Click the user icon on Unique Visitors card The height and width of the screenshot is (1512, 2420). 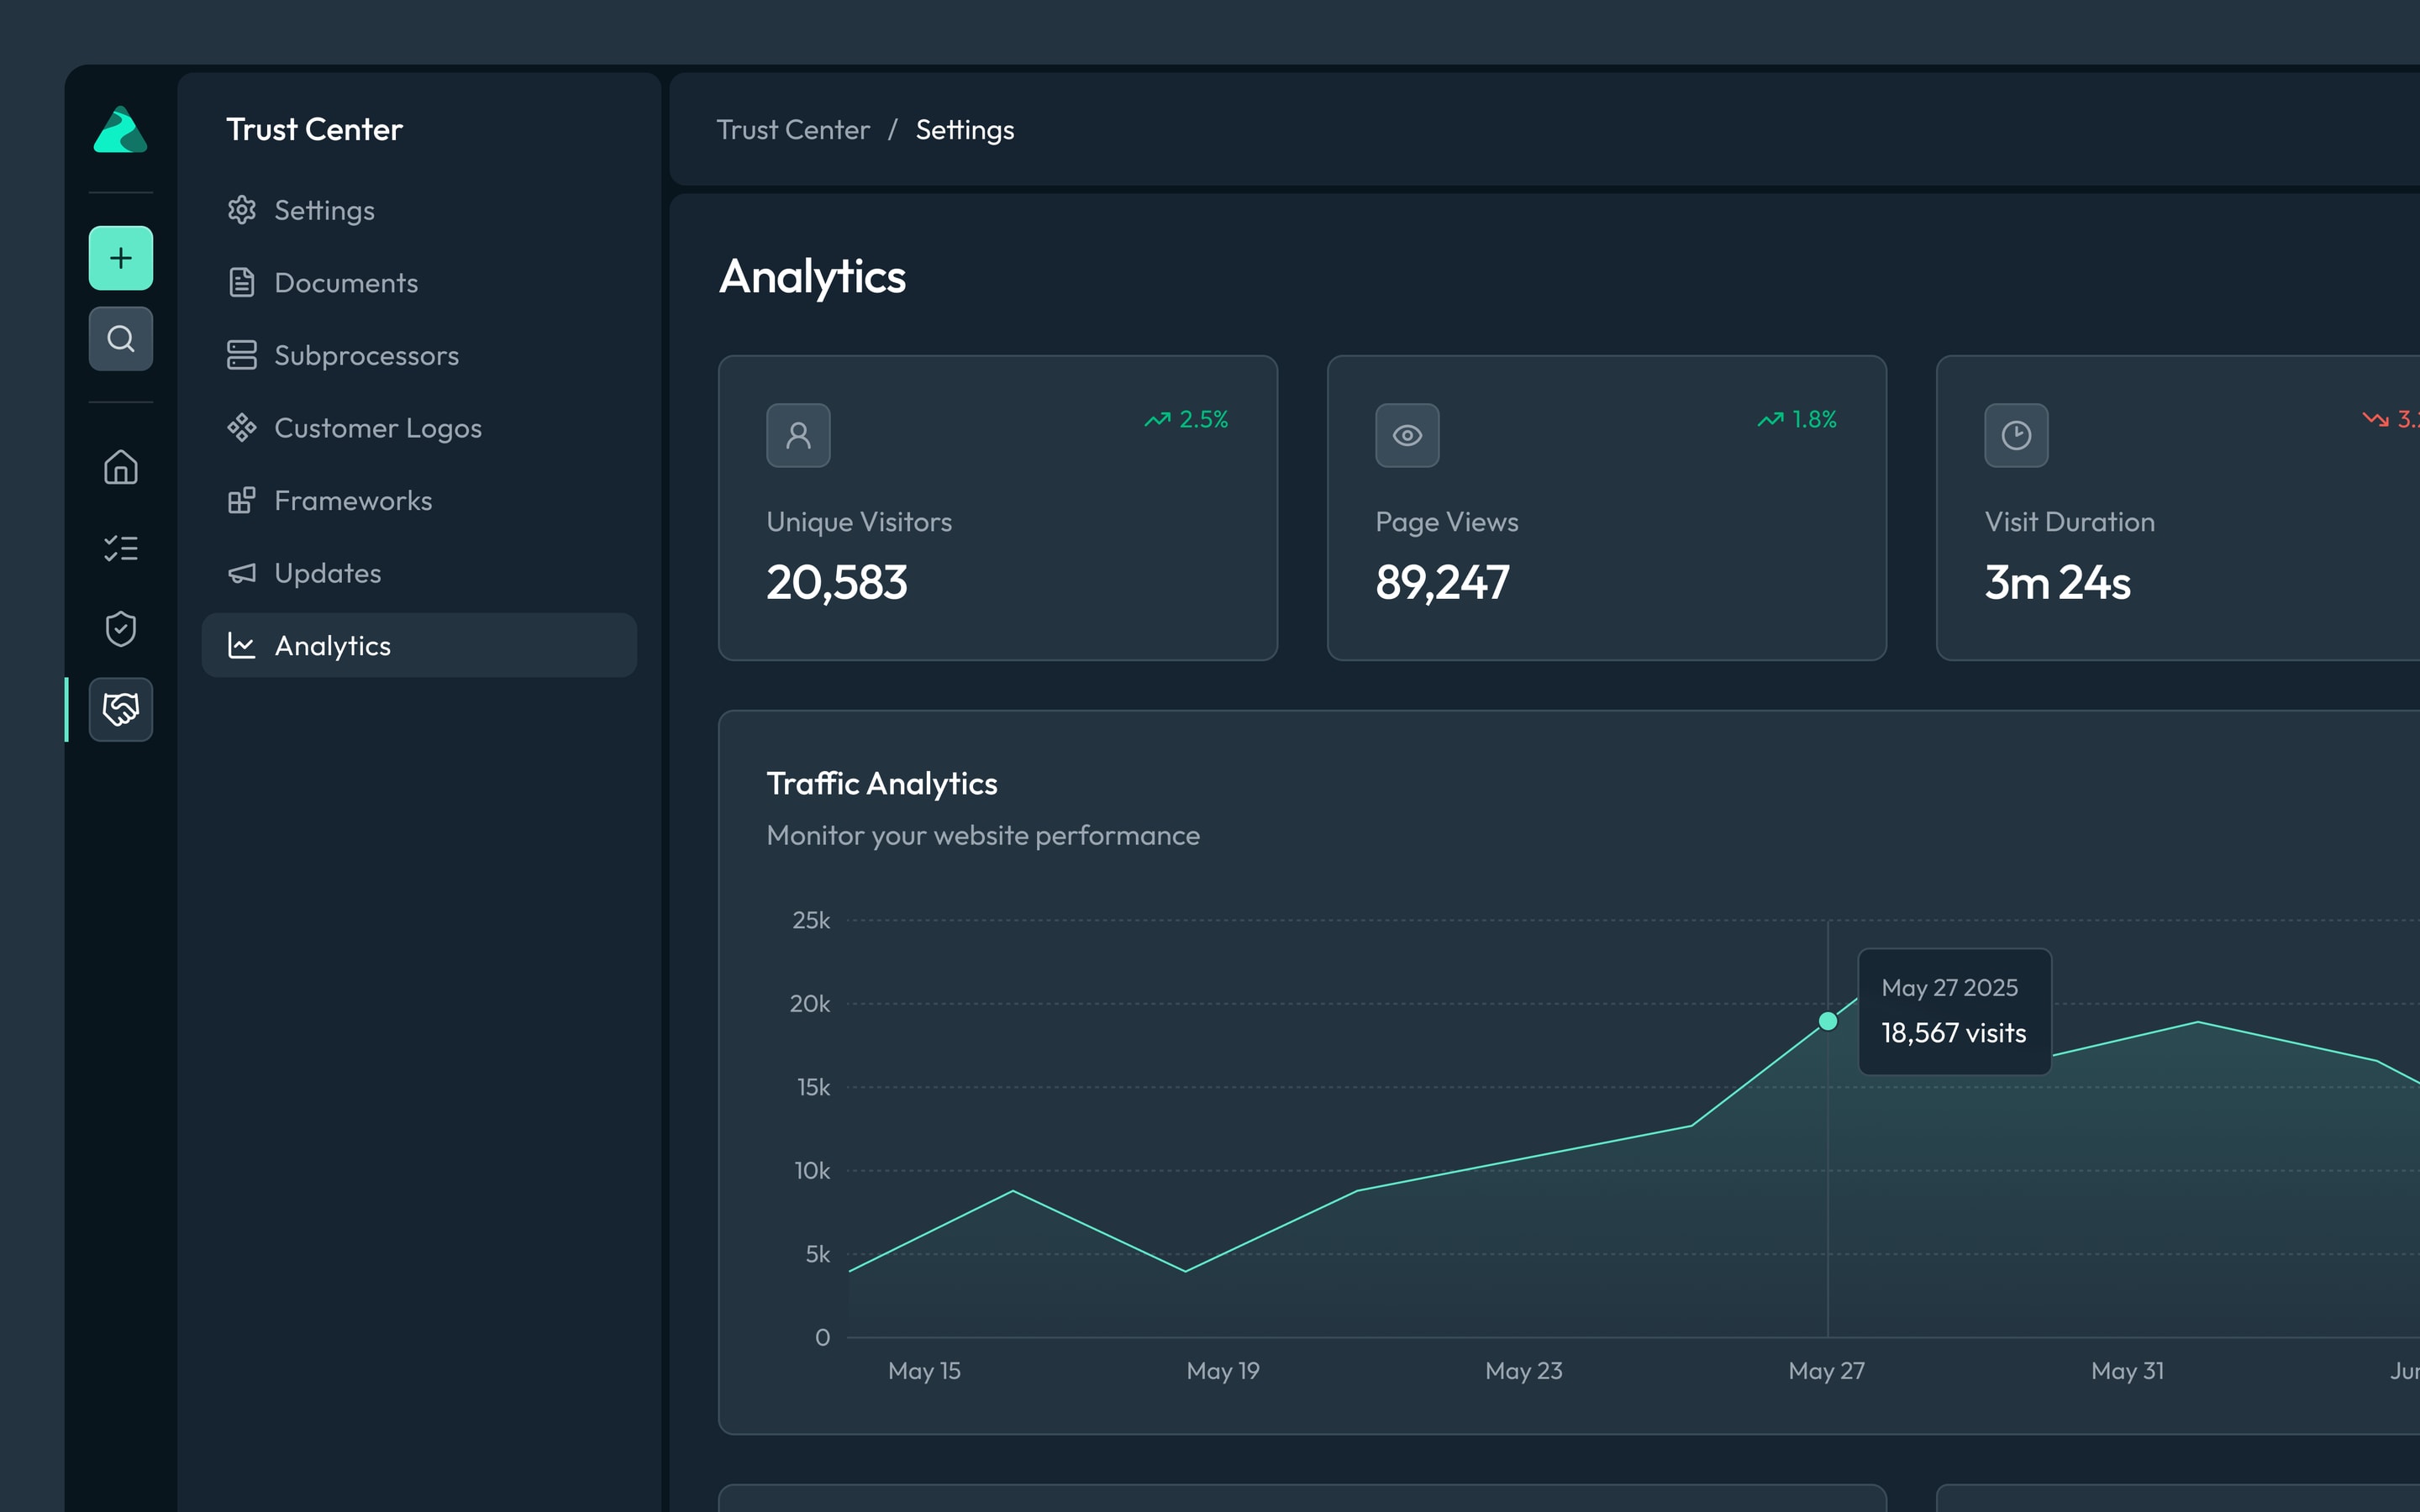pyautogui.click(x=798, y=435)
